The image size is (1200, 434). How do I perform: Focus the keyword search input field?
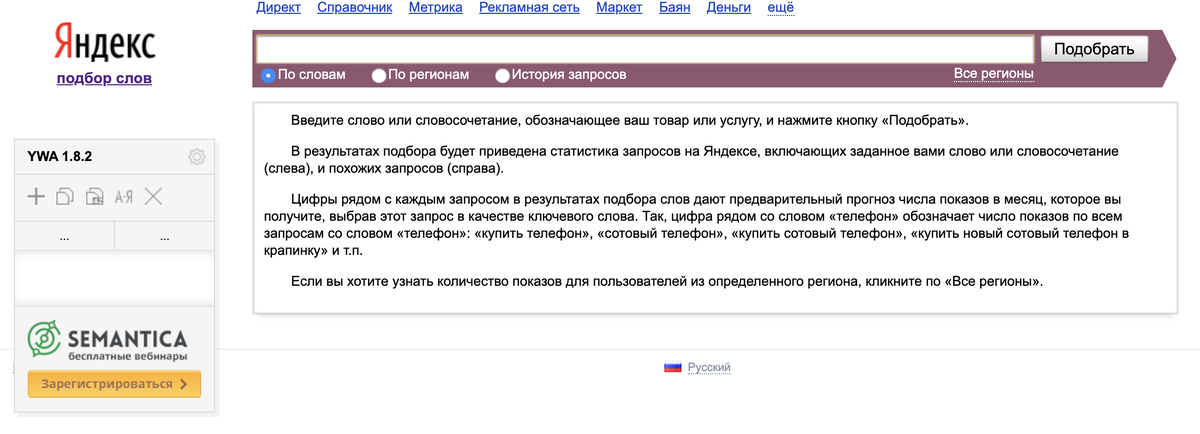tap(645, 49)
